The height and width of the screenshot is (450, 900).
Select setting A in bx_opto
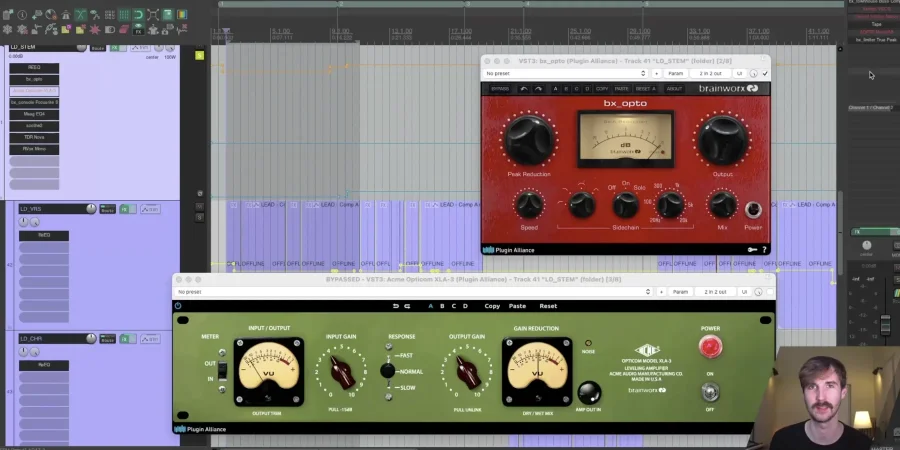point(555,89)
